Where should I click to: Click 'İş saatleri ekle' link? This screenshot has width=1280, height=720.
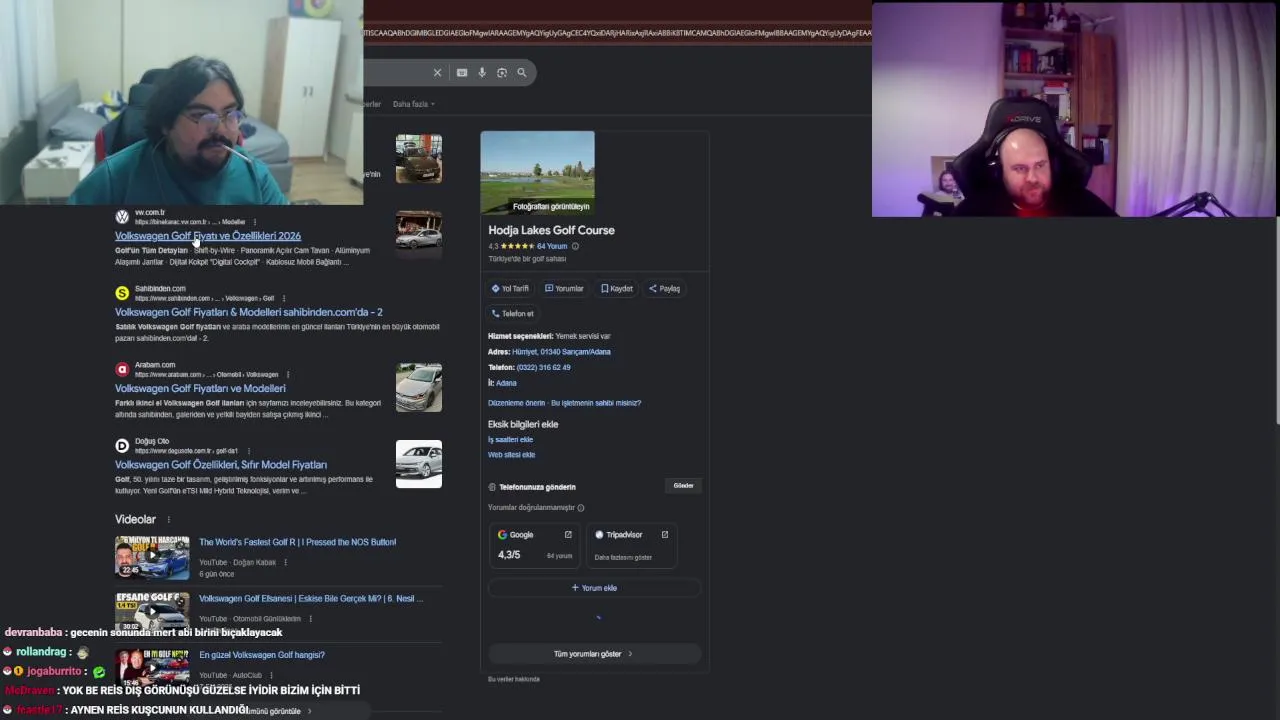tap(510, 439)
